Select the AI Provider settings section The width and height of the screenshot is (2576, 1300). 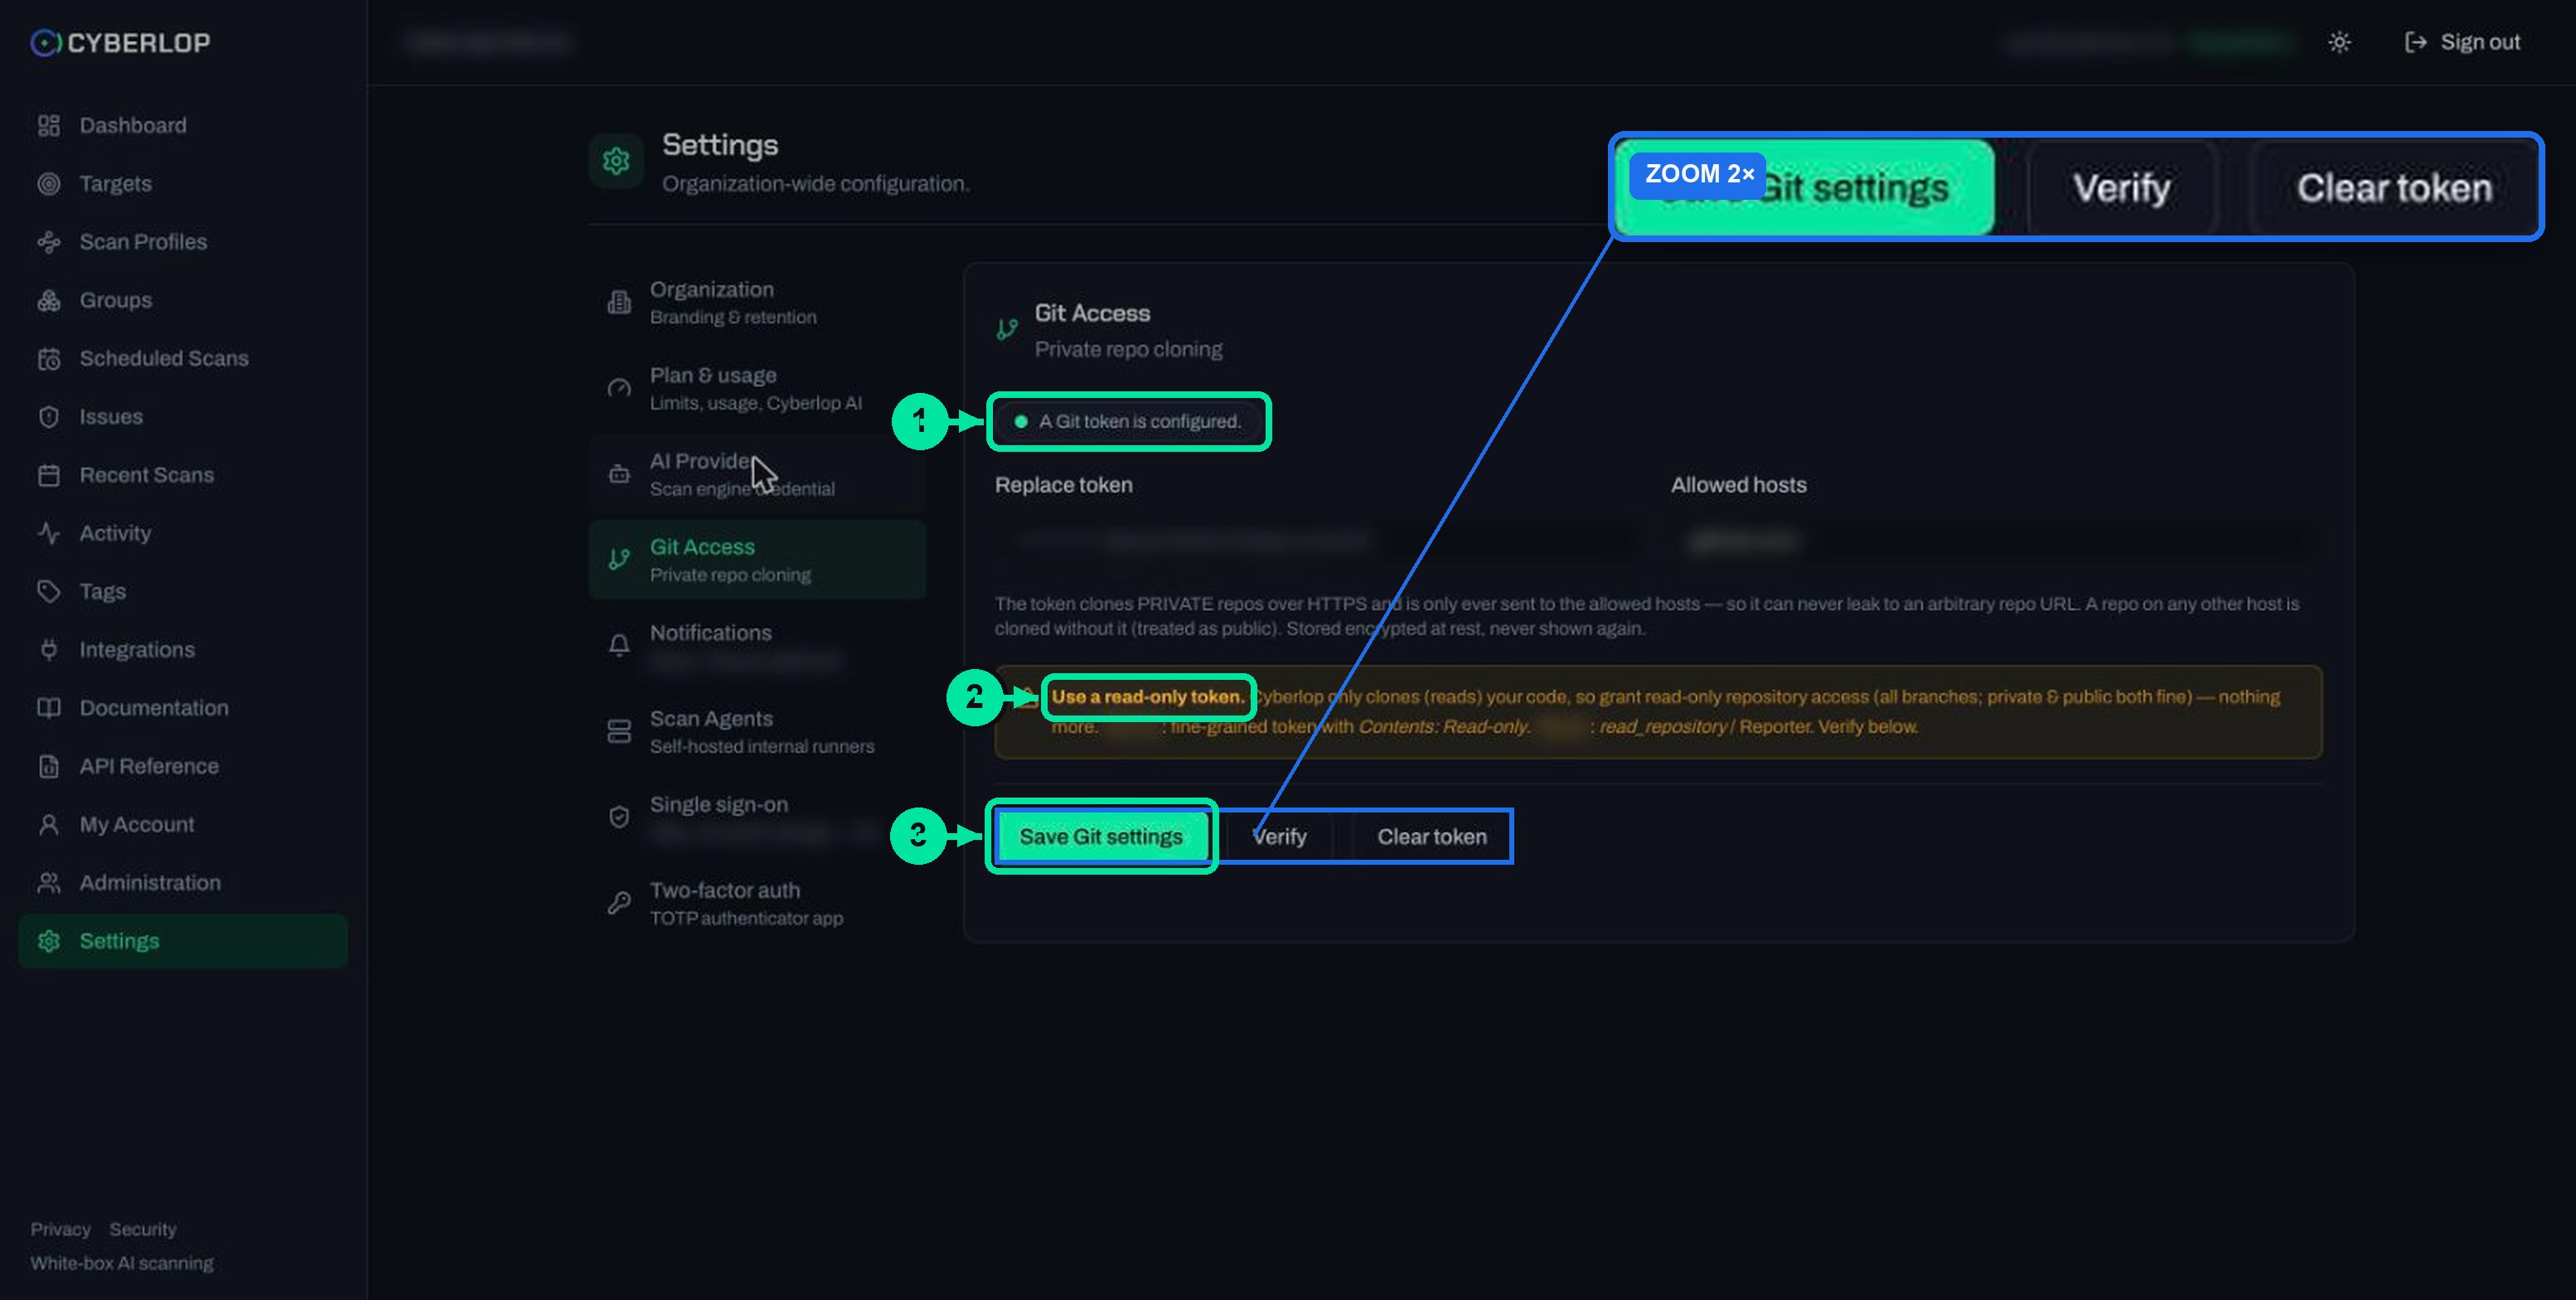757,474
